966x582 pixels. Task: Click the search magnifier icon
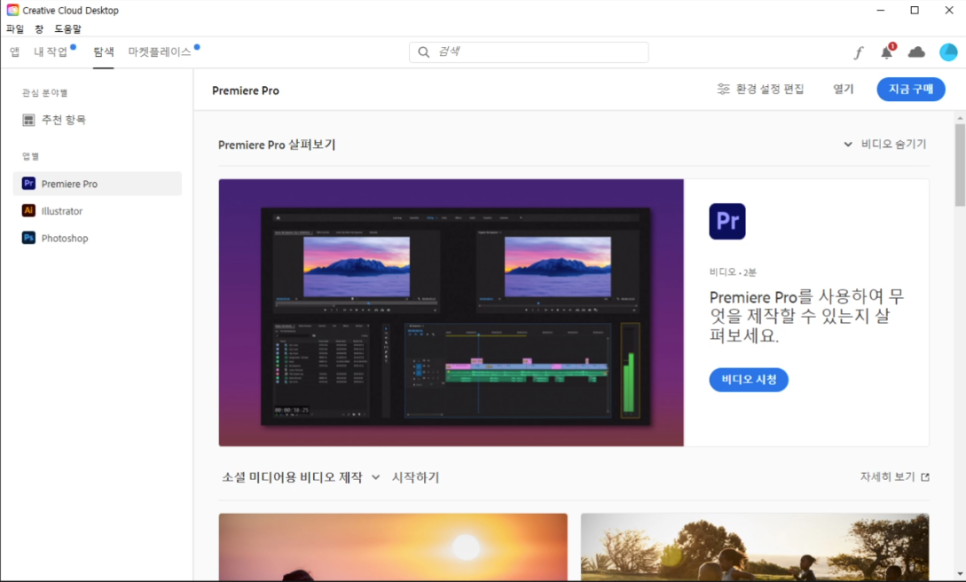[x=423, y=52]
